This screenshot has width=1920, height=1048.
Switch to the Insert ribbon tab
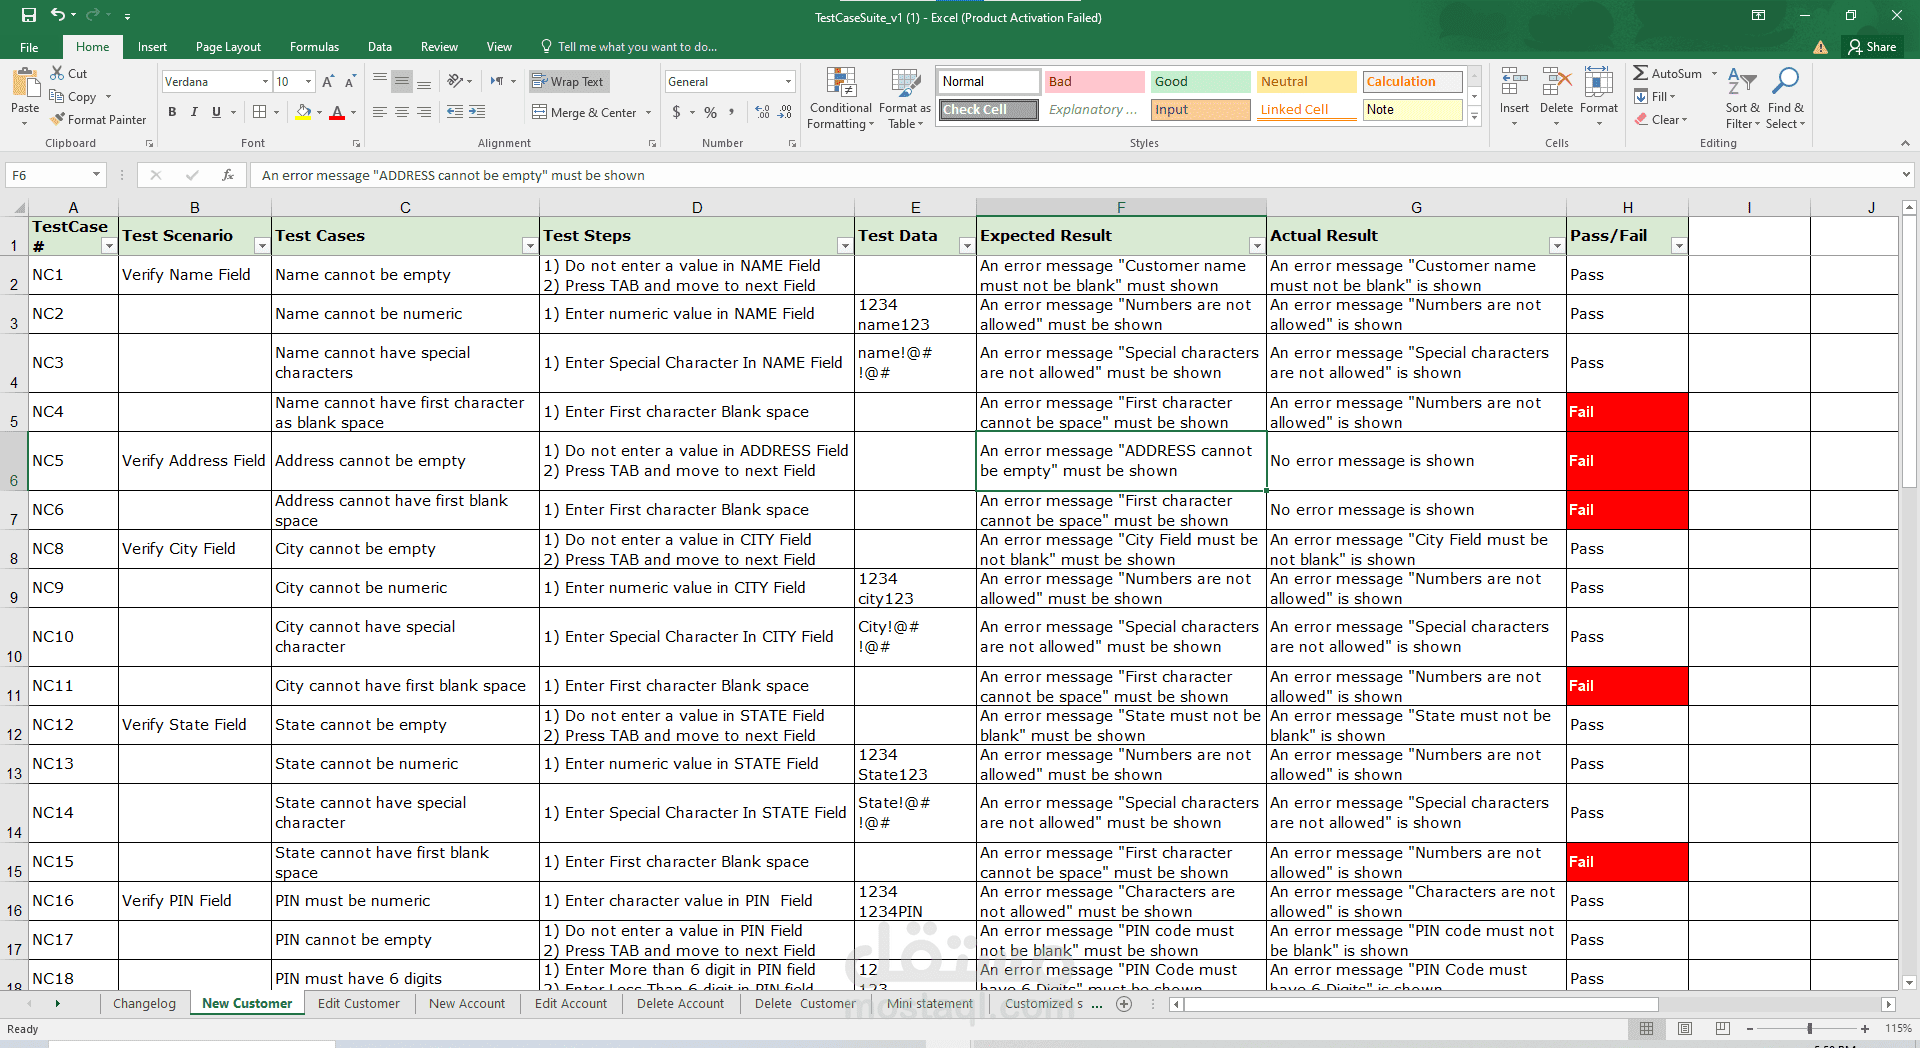point(152,47)
